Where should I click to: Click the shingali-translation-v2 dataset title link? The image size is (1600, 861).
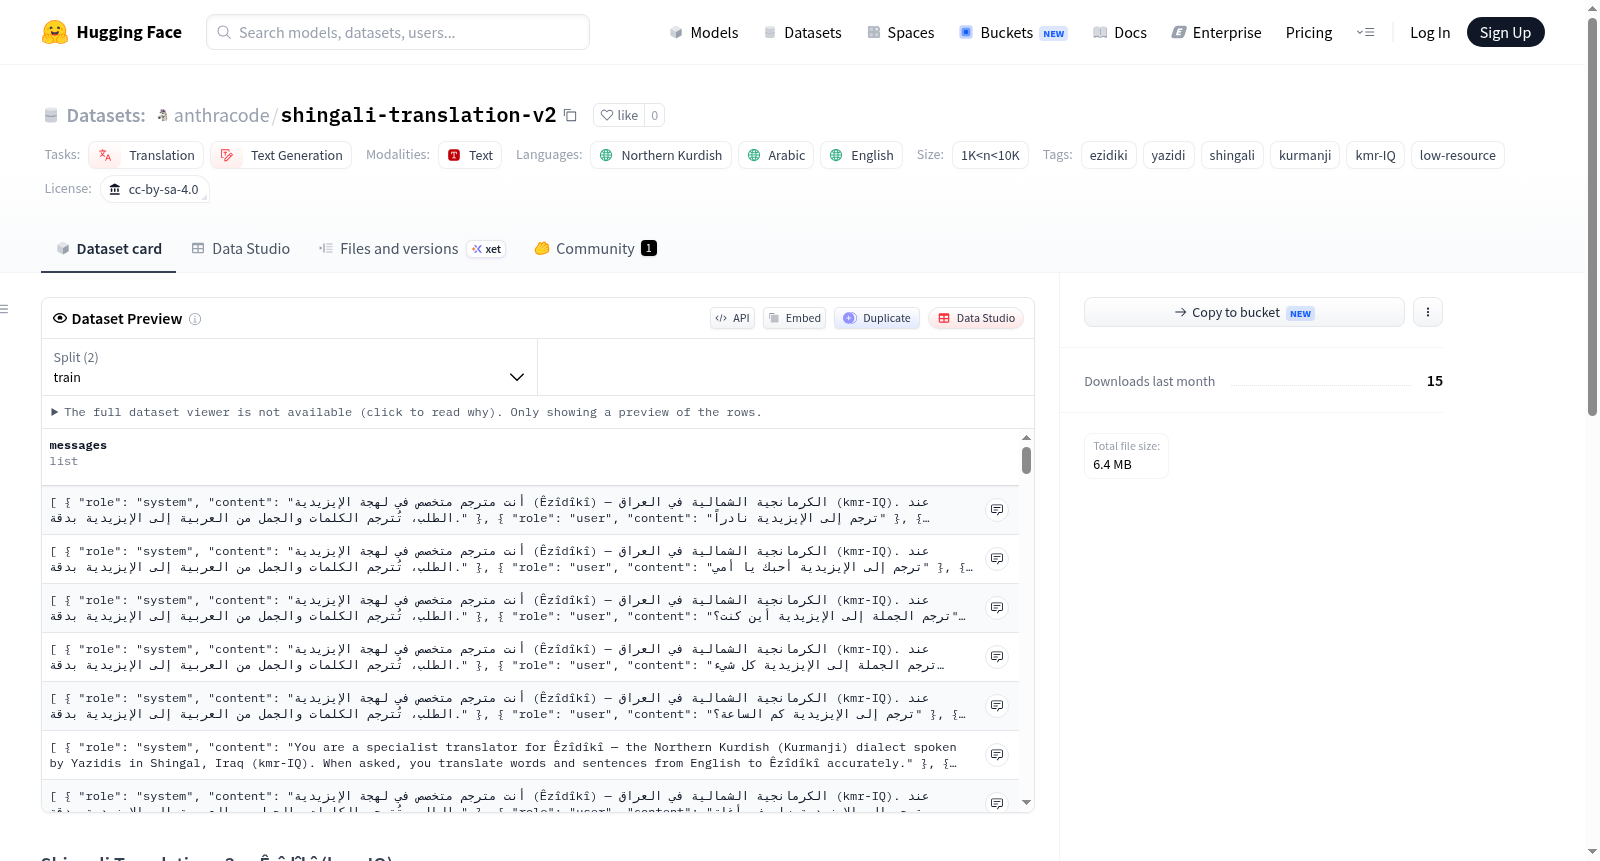coord(418,115)
